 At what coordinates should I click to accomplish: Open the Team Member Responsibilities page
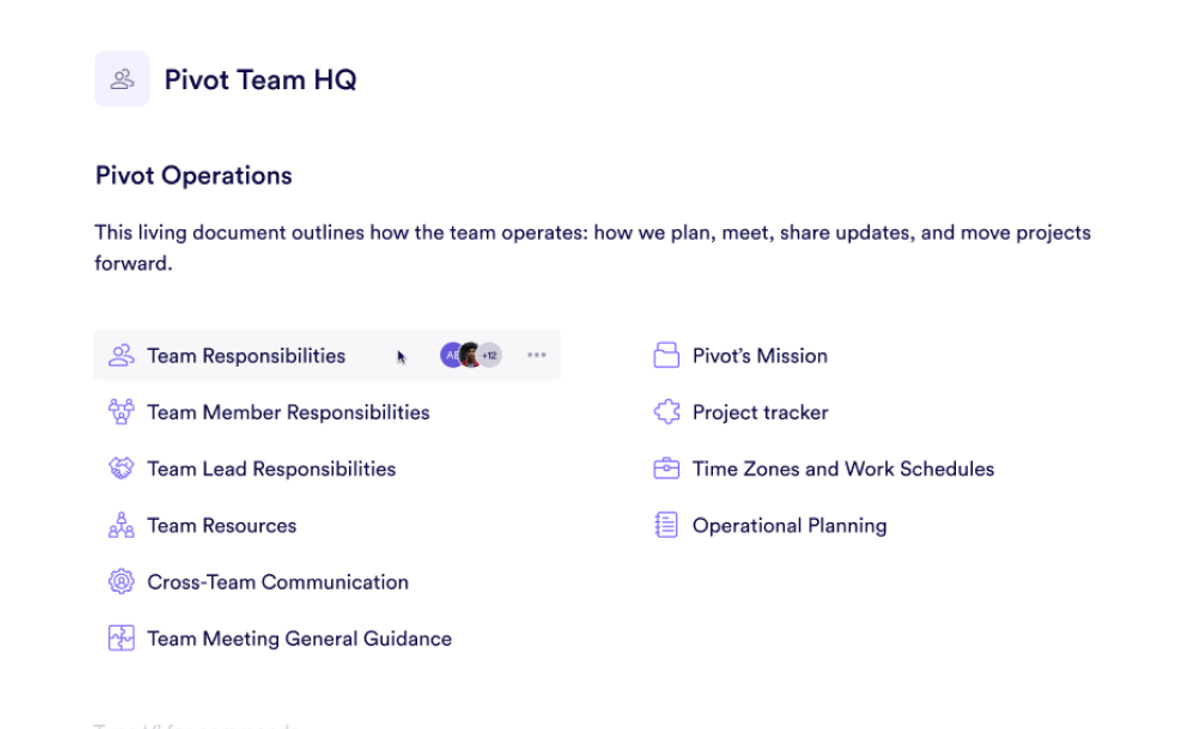click(x=288, y=412)
